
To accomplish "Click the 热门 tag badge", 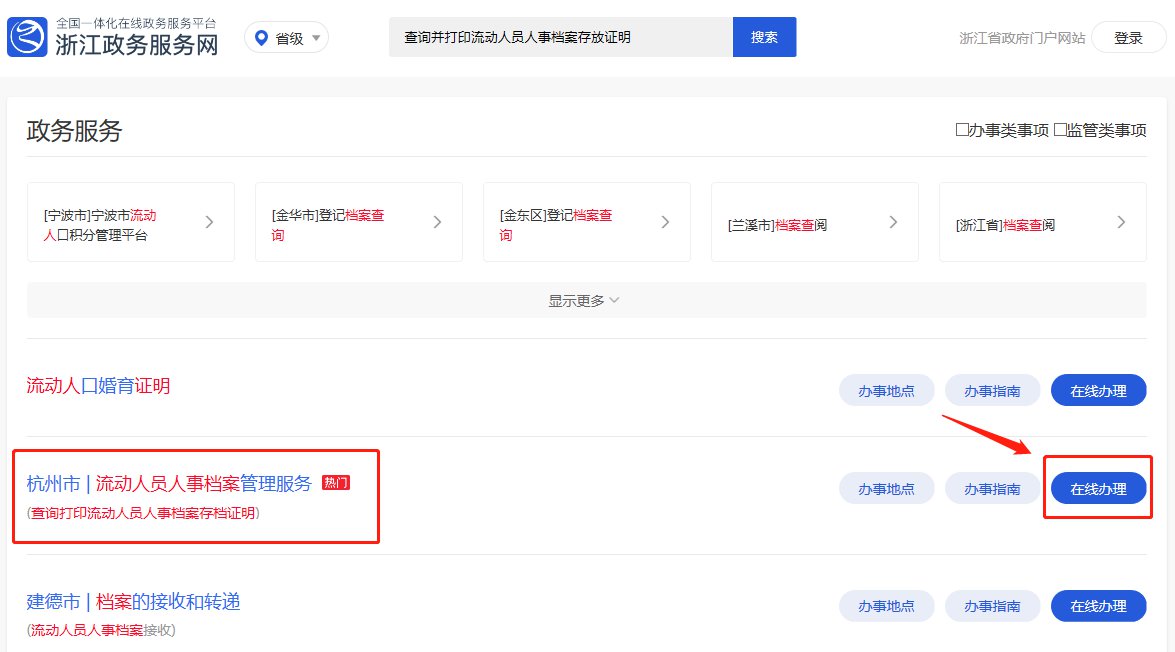I will point(336,484).
